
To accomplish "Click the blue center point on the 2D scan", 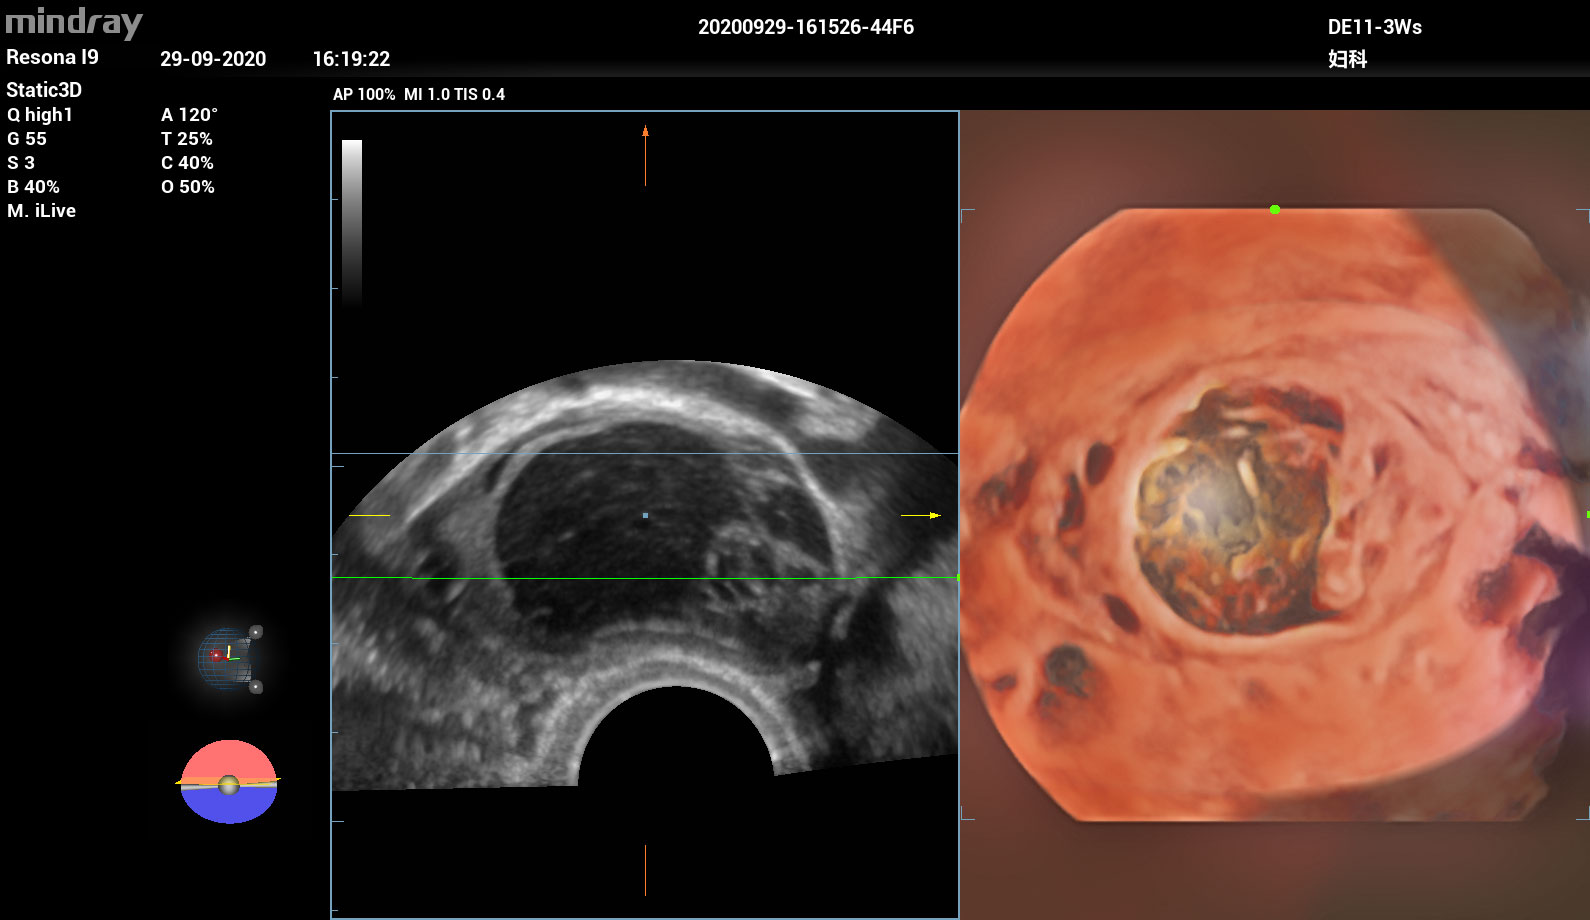I will point(645,515).
